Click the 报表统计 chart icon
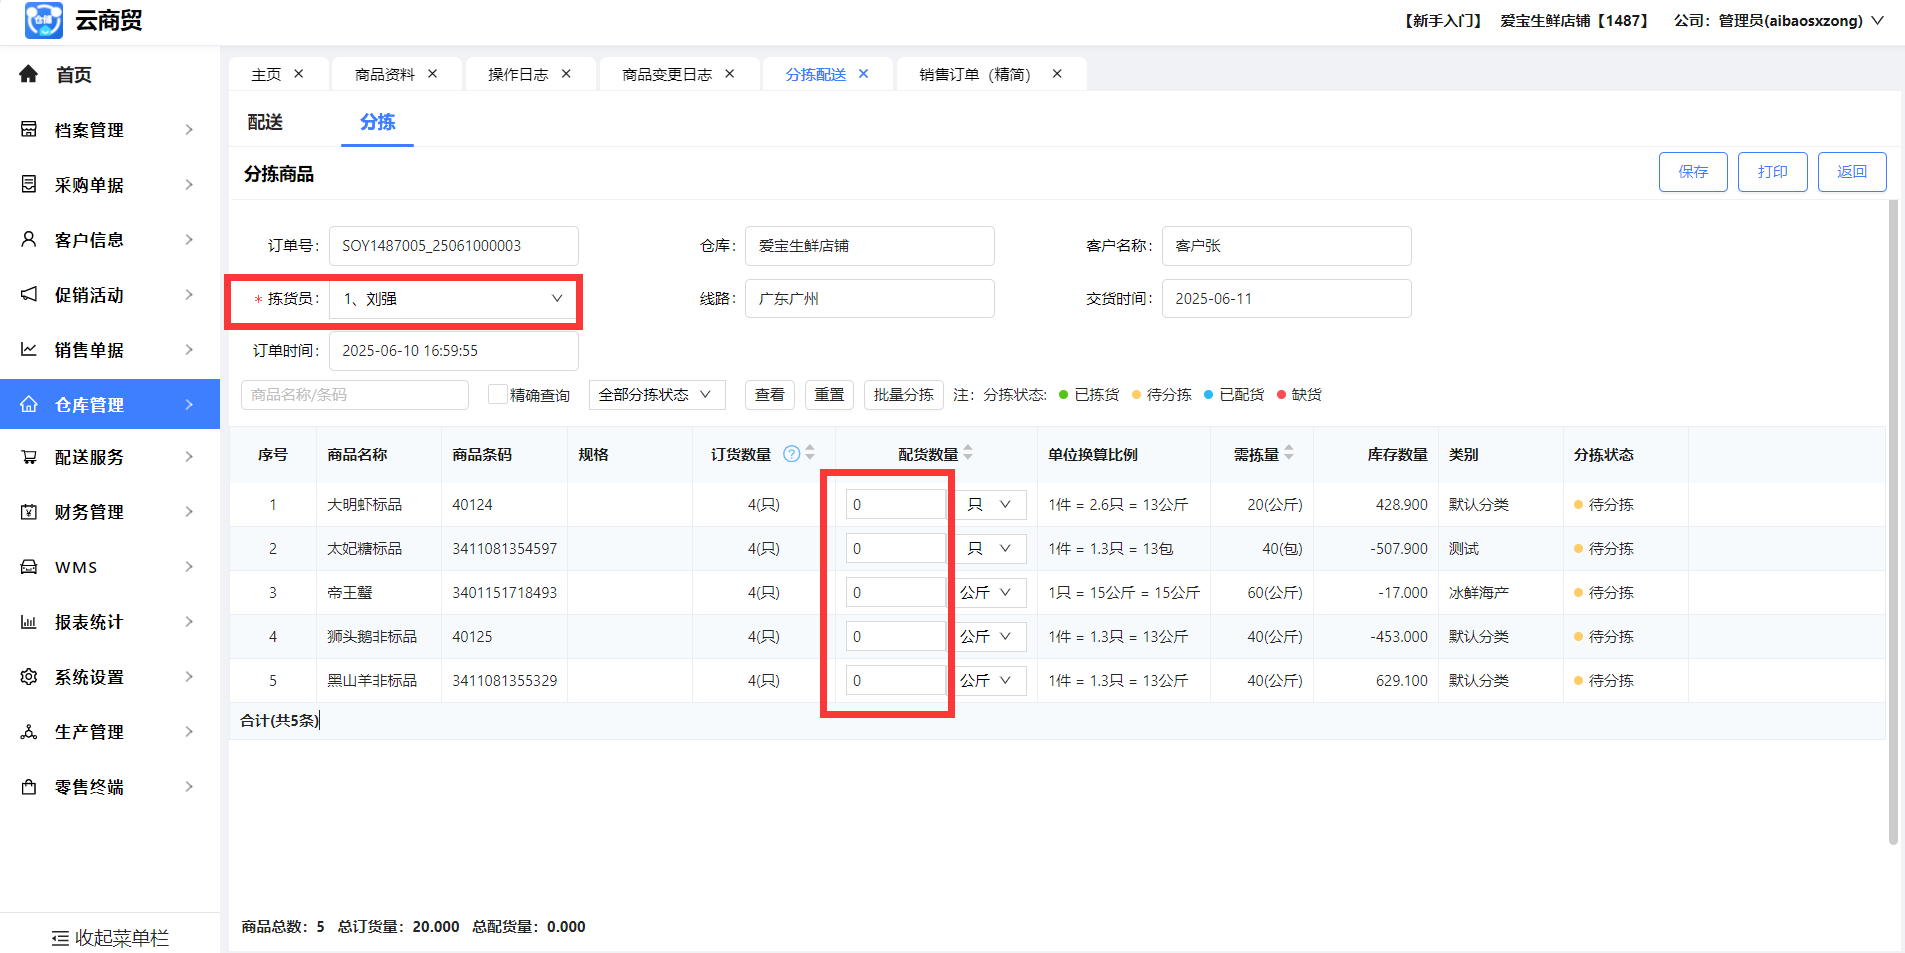The image size is (1905, 953). point(29,622)
